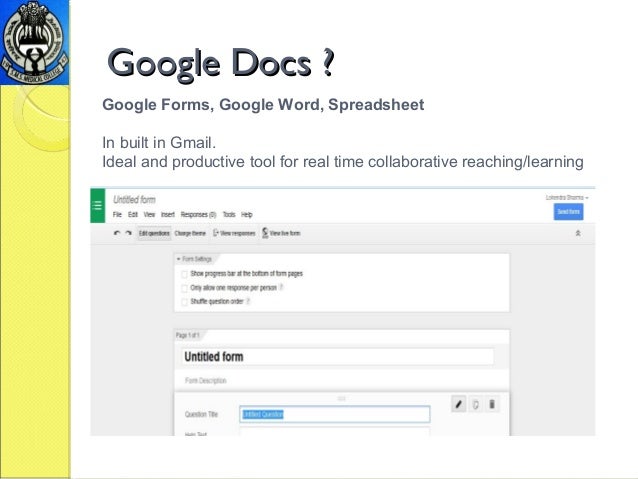Viewport: 638px width, 479px height.
Task: Click the In built in Gmail text
Action: (x=159, y=143)
